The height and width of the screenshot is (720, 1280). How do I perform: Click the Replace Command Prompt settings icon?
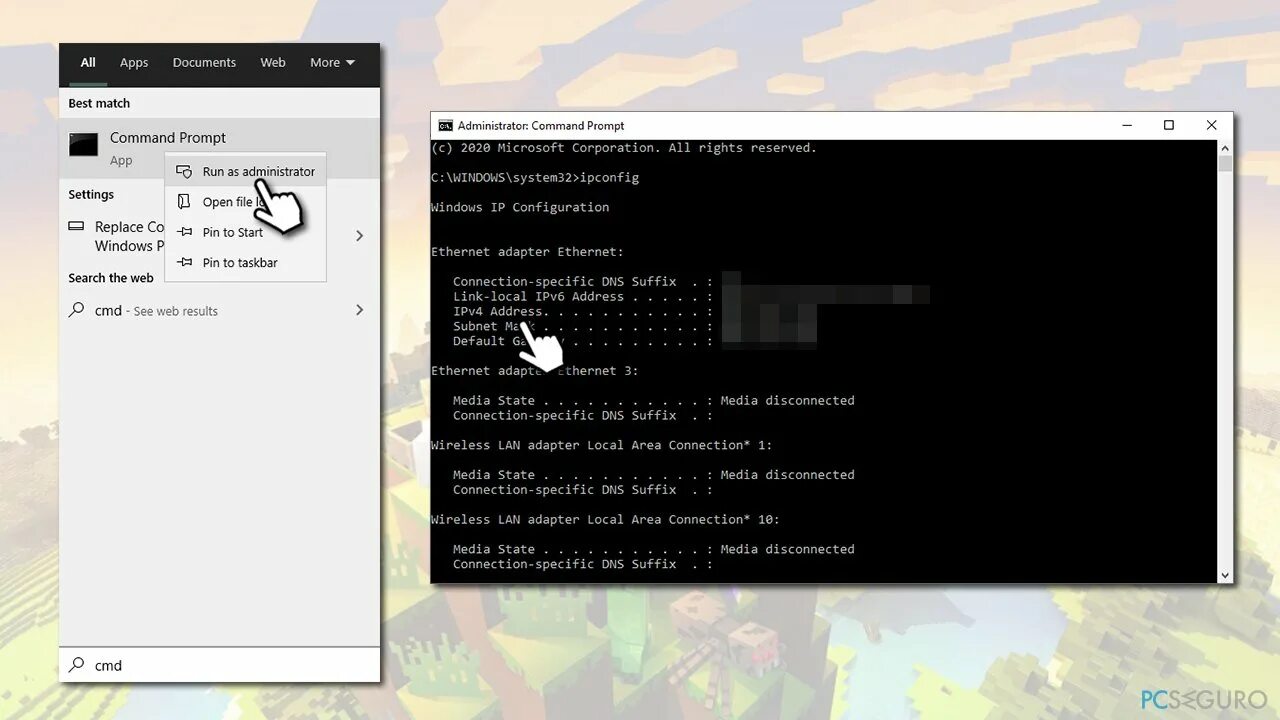[76, 227]
